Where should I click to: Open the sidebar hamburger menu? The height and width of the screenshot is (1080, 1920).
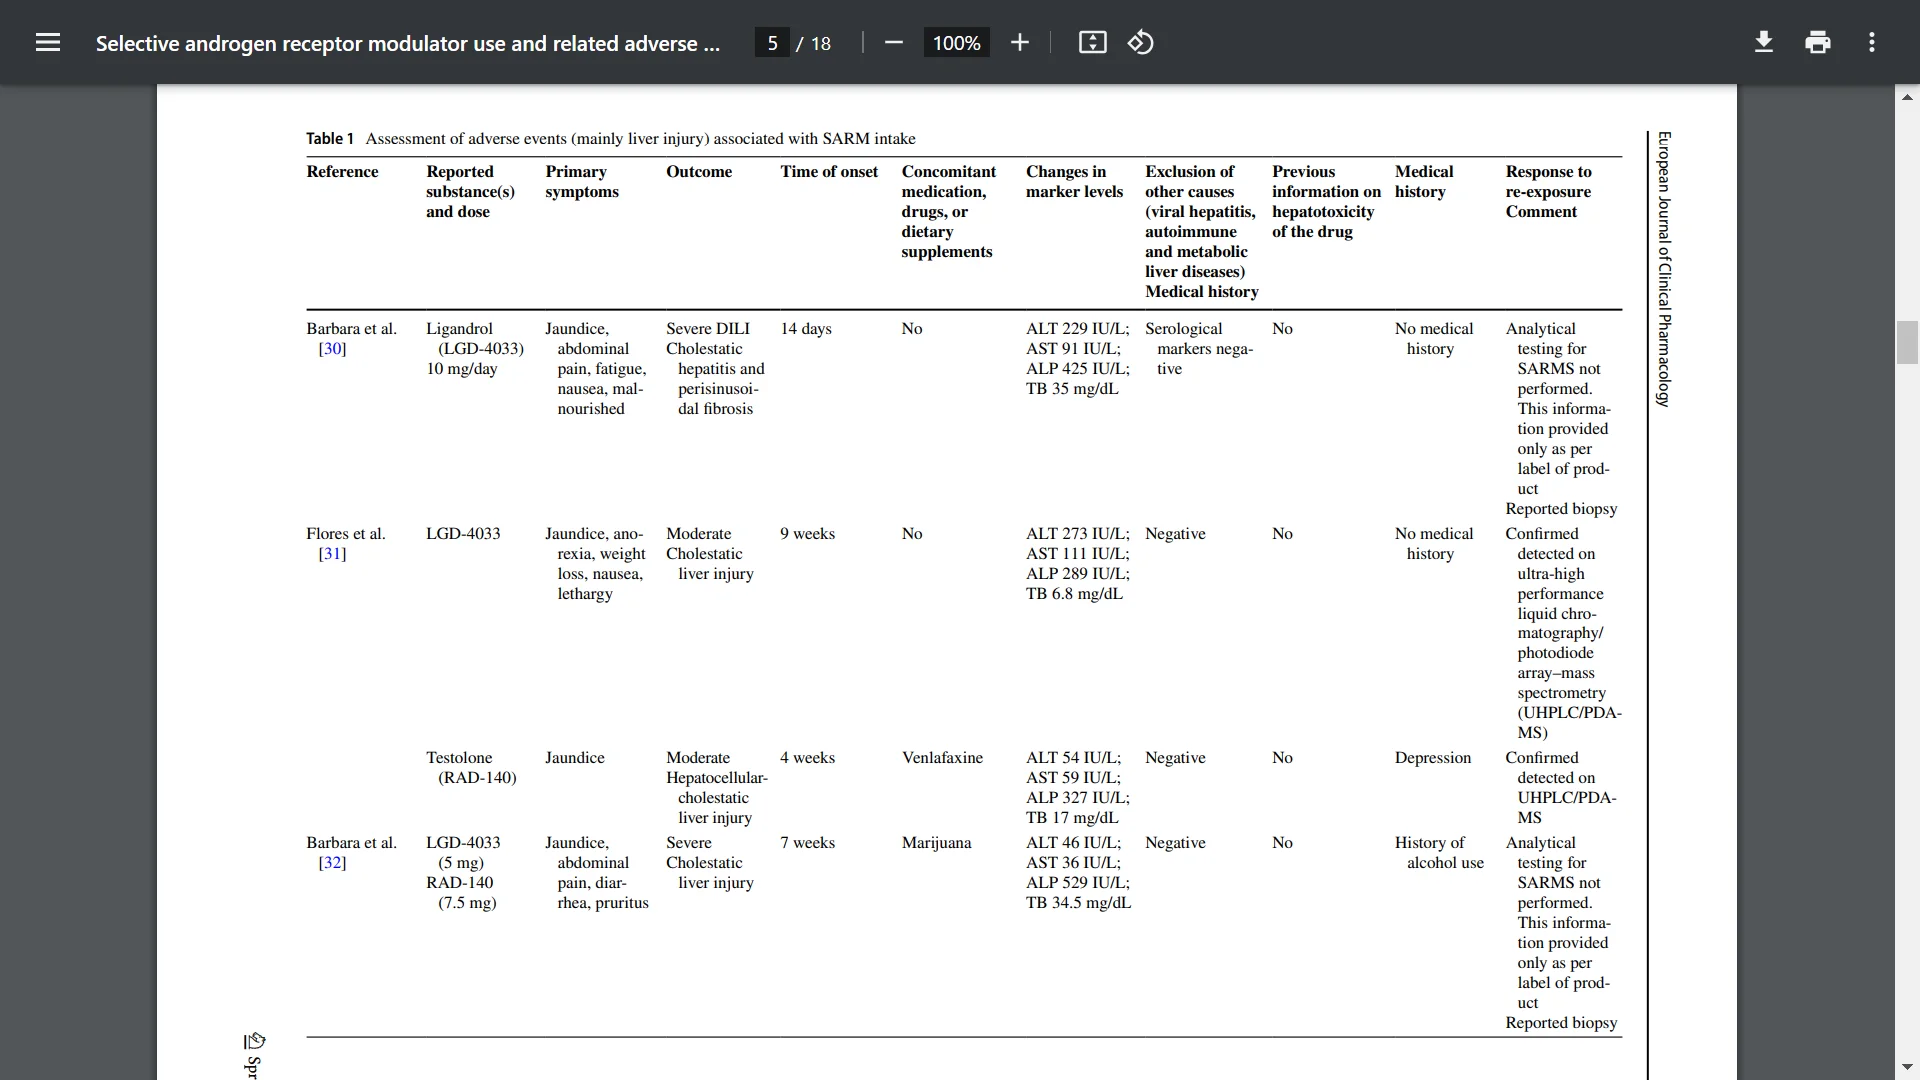(48, 42)
